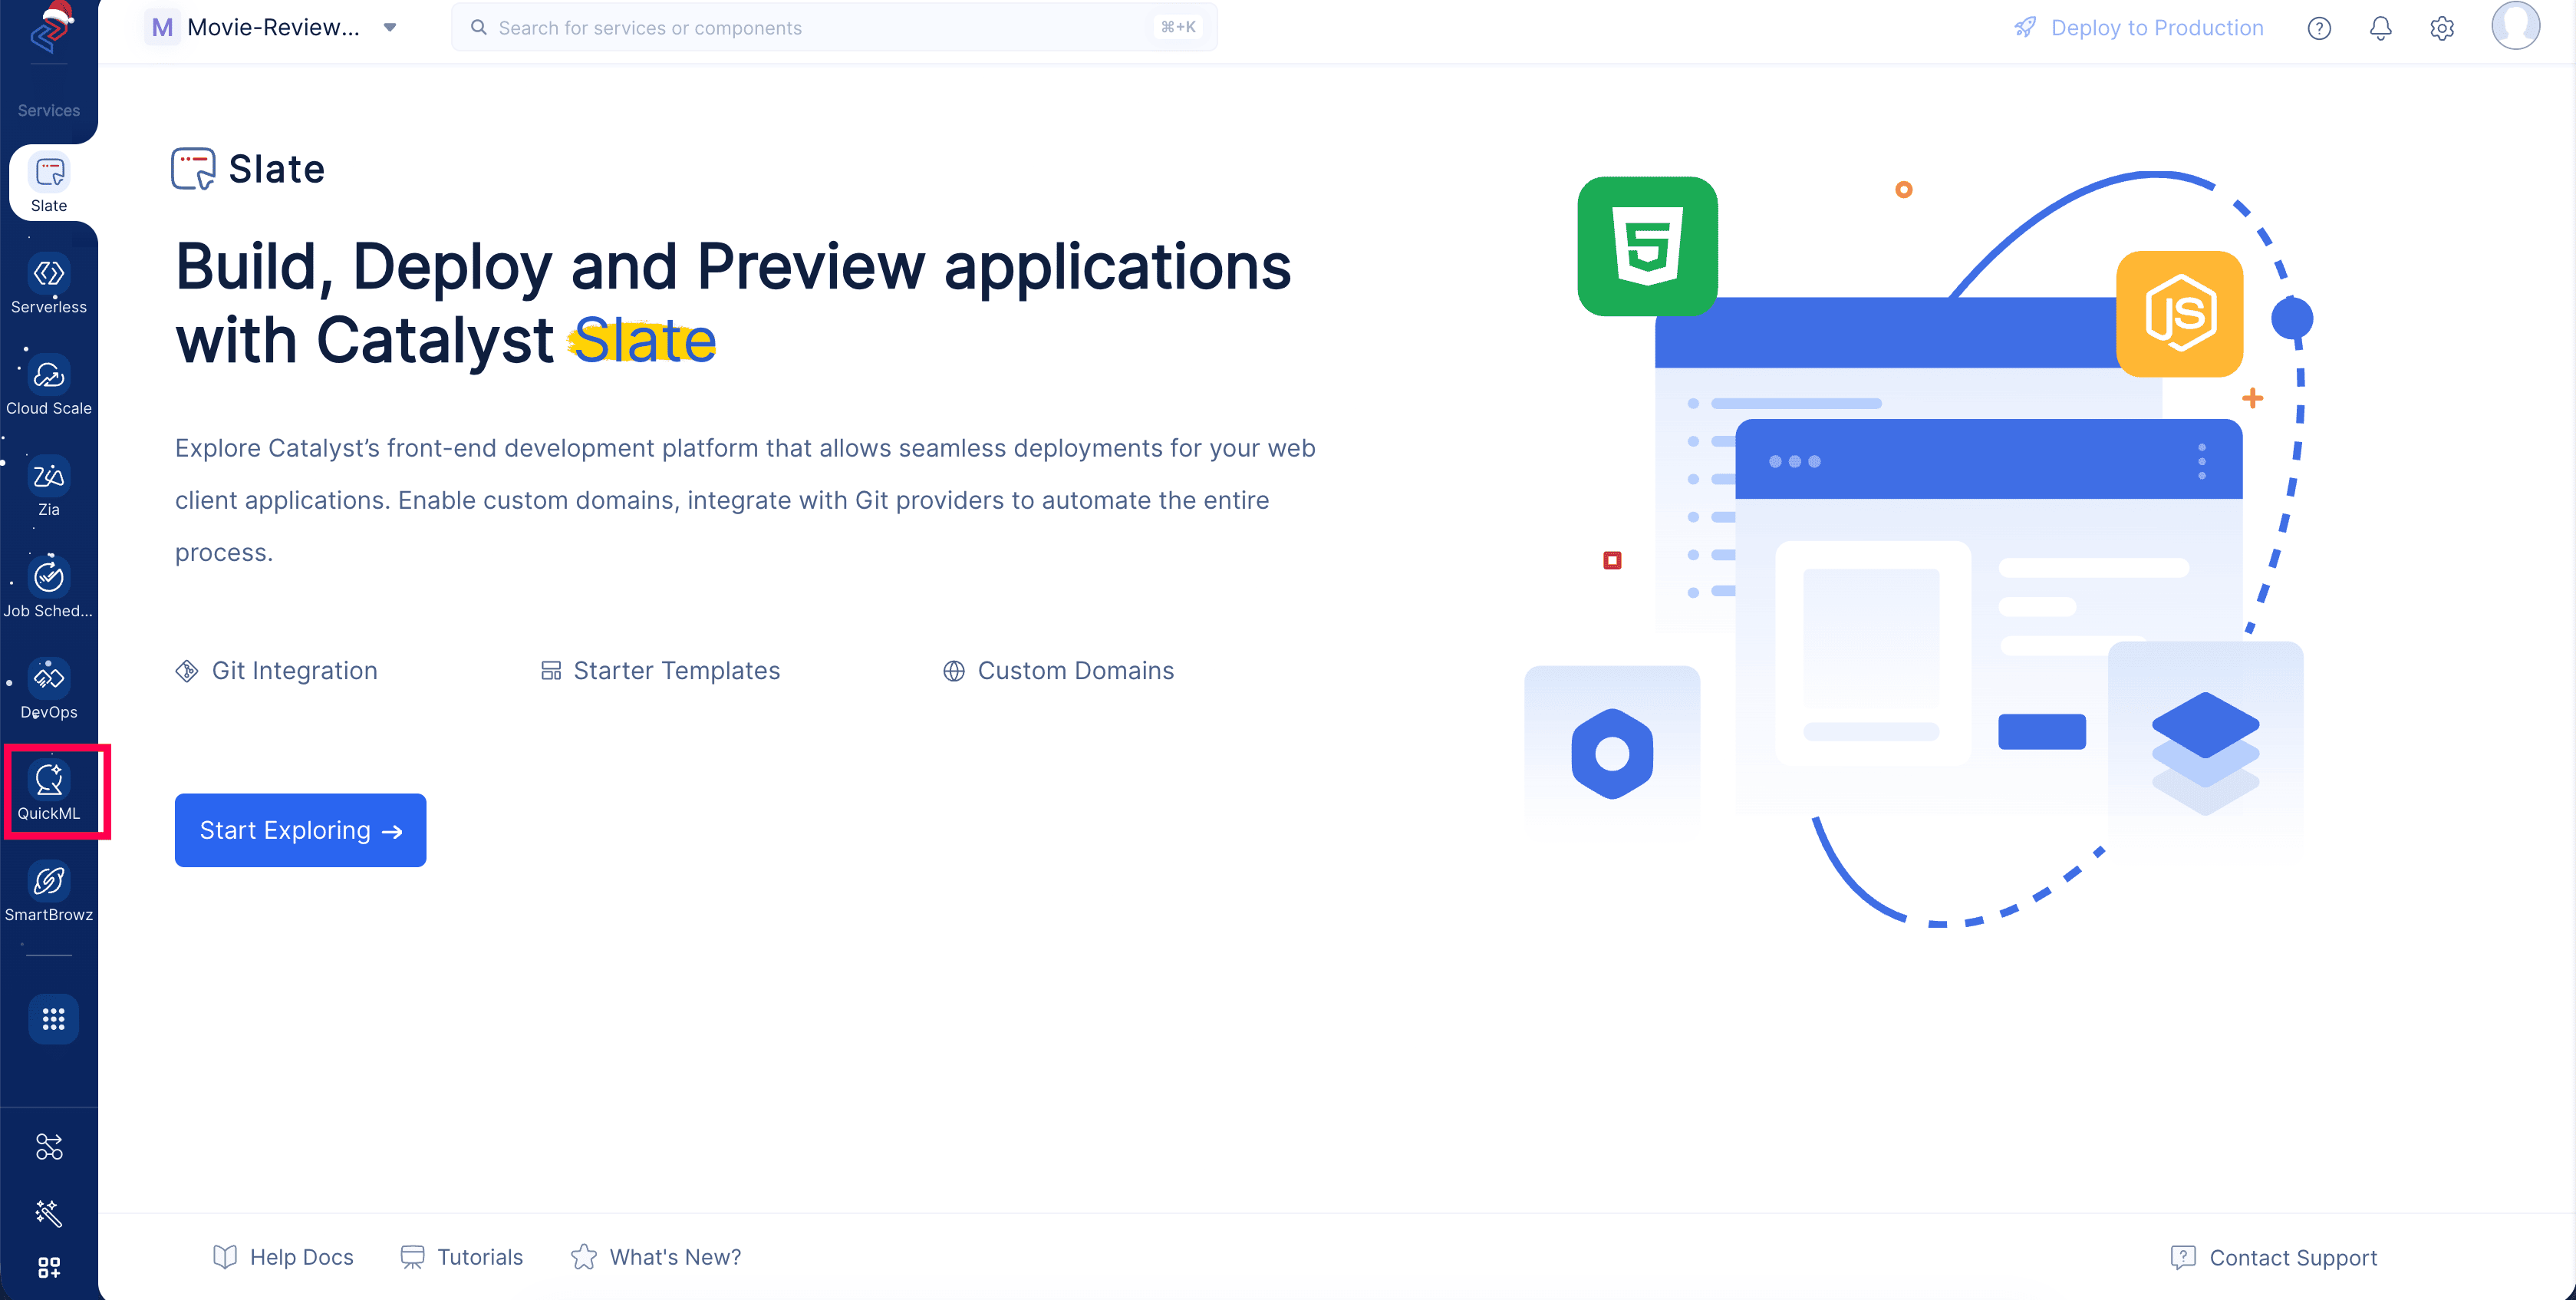Click the add-widgets icon at sidebar bottom

49,1268
